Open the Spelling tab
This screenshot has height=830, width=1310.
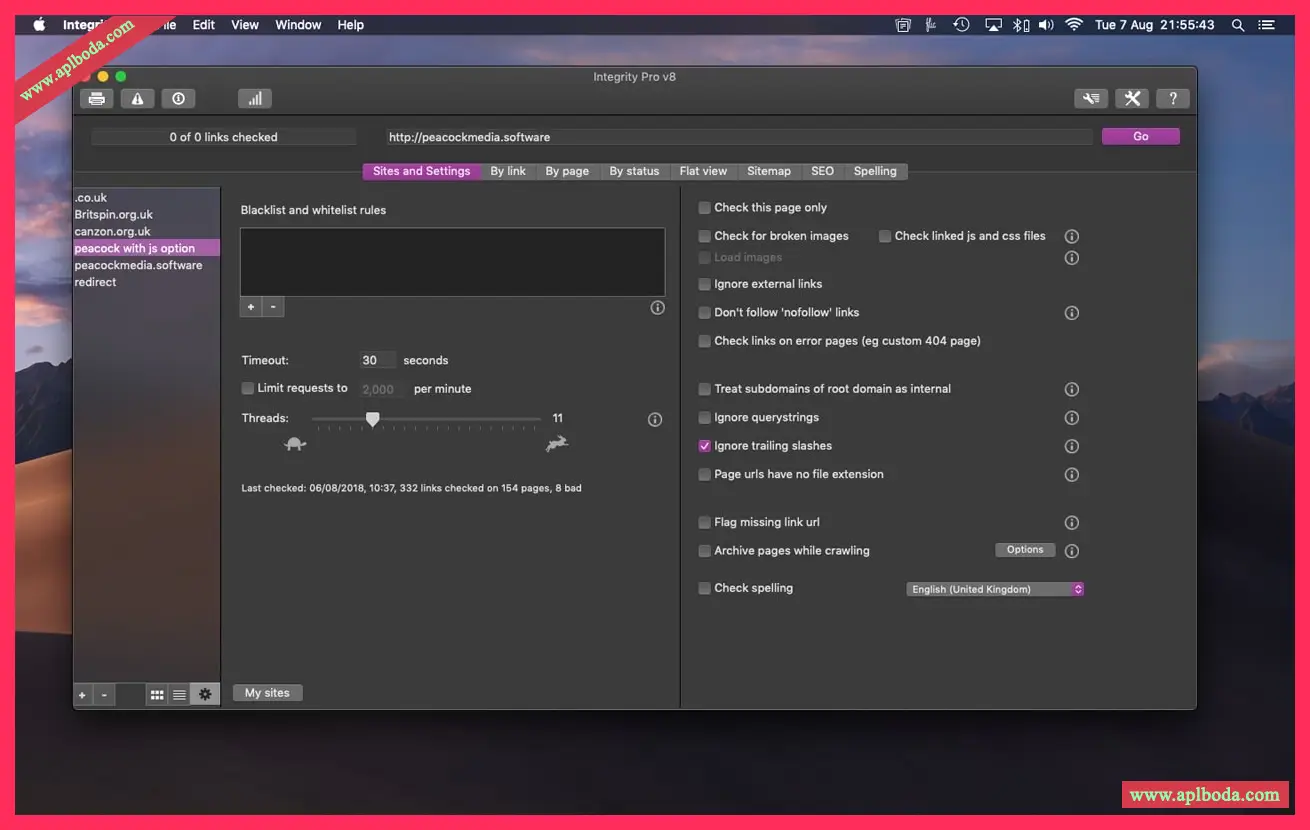875,171
